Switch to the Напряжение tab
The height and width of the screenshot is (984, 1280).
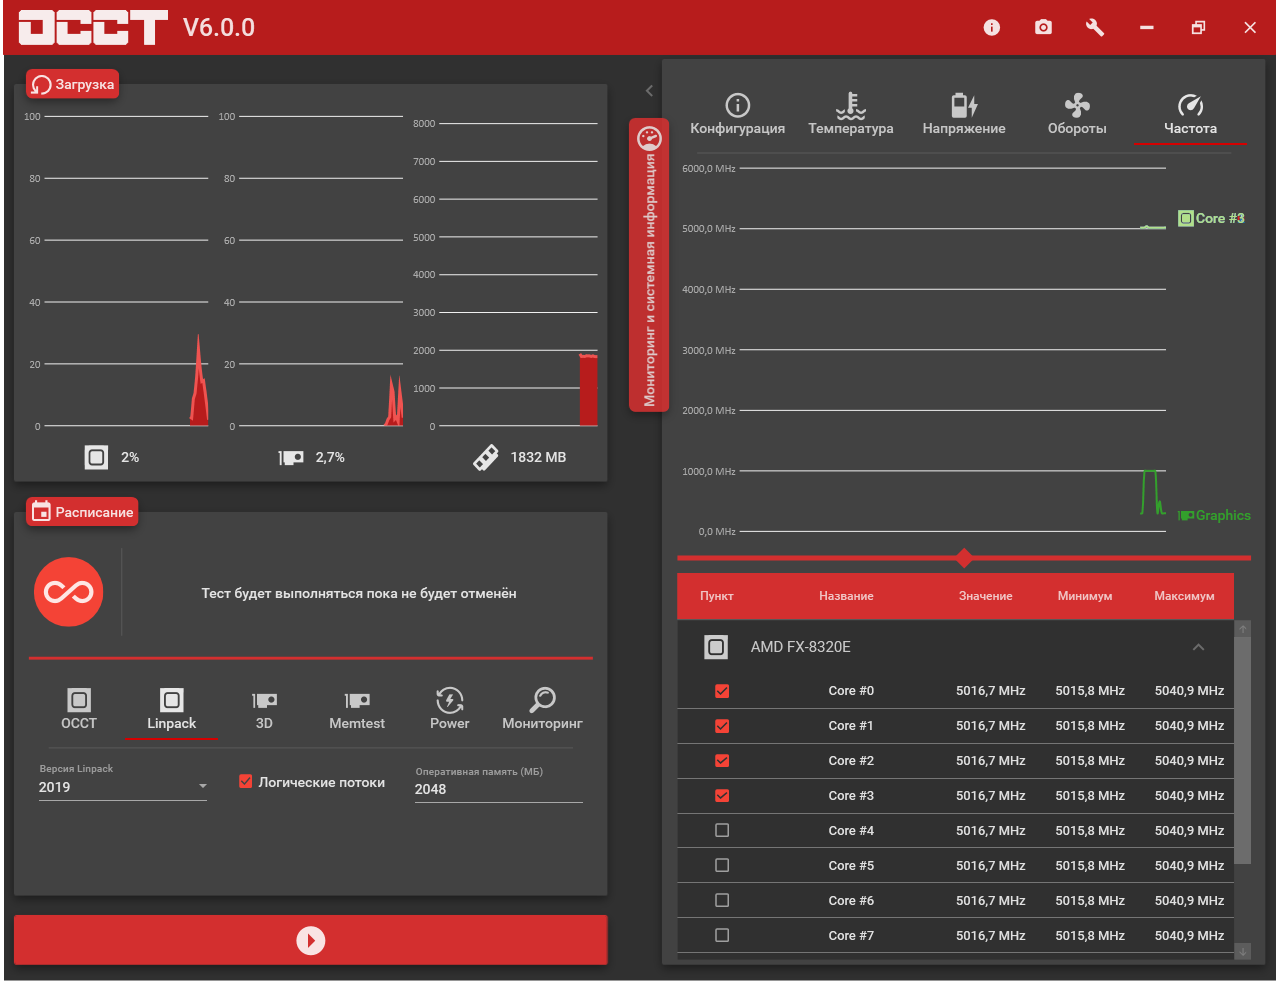pyautogui.click(x=964, y=114)
